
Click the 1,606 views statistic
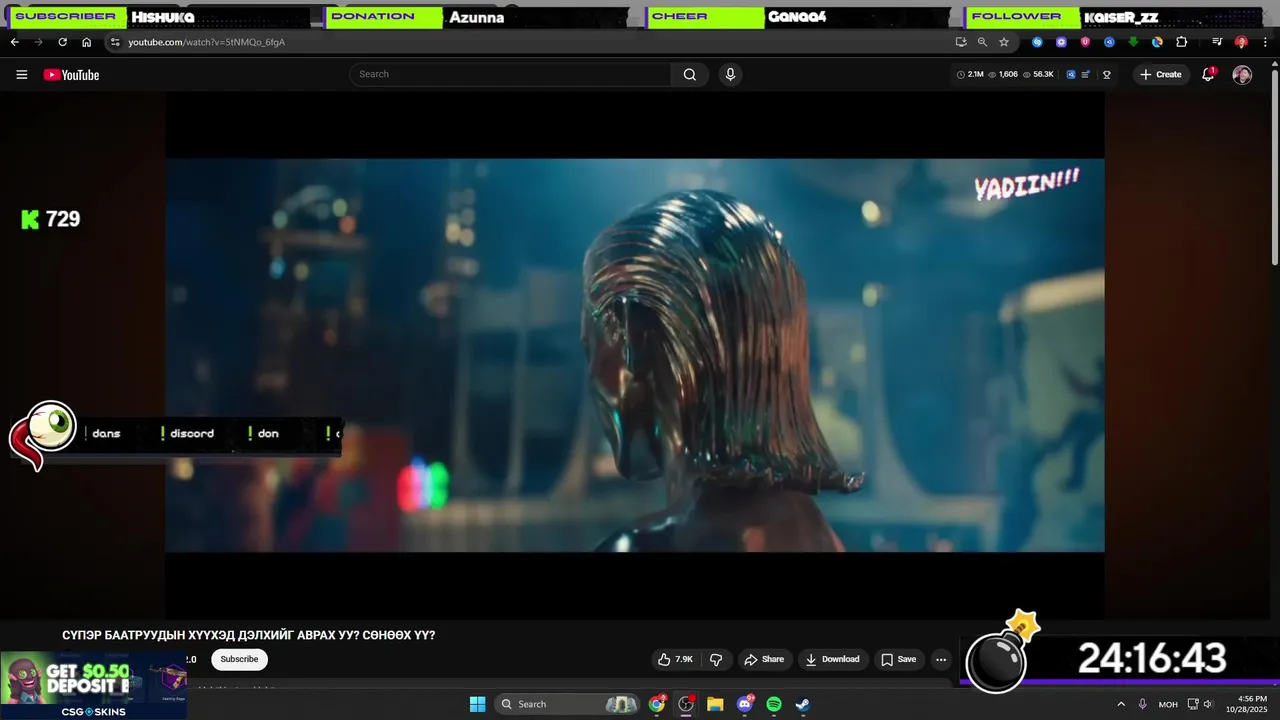(x=1003, y=74)
